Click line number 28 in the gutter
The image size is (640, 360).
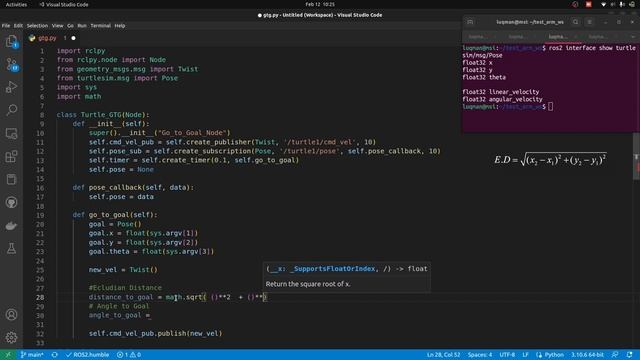point(40,298)
